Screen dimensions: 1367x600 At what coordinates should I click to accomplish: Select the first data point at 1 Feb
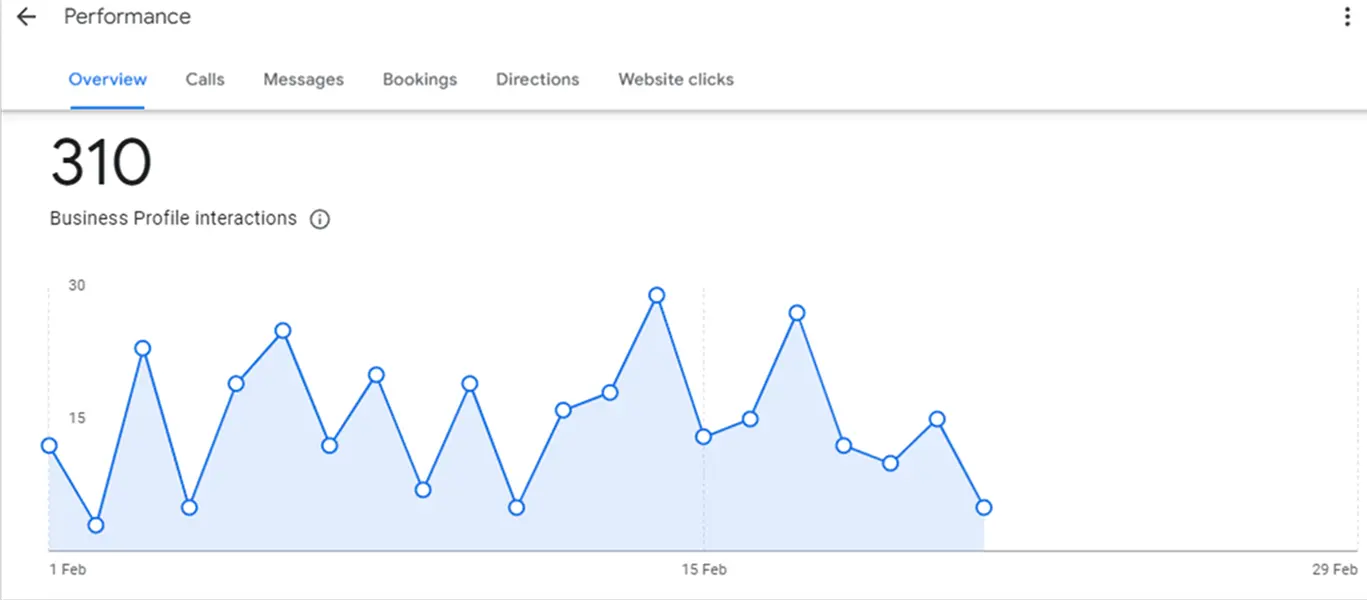(49, 445)
